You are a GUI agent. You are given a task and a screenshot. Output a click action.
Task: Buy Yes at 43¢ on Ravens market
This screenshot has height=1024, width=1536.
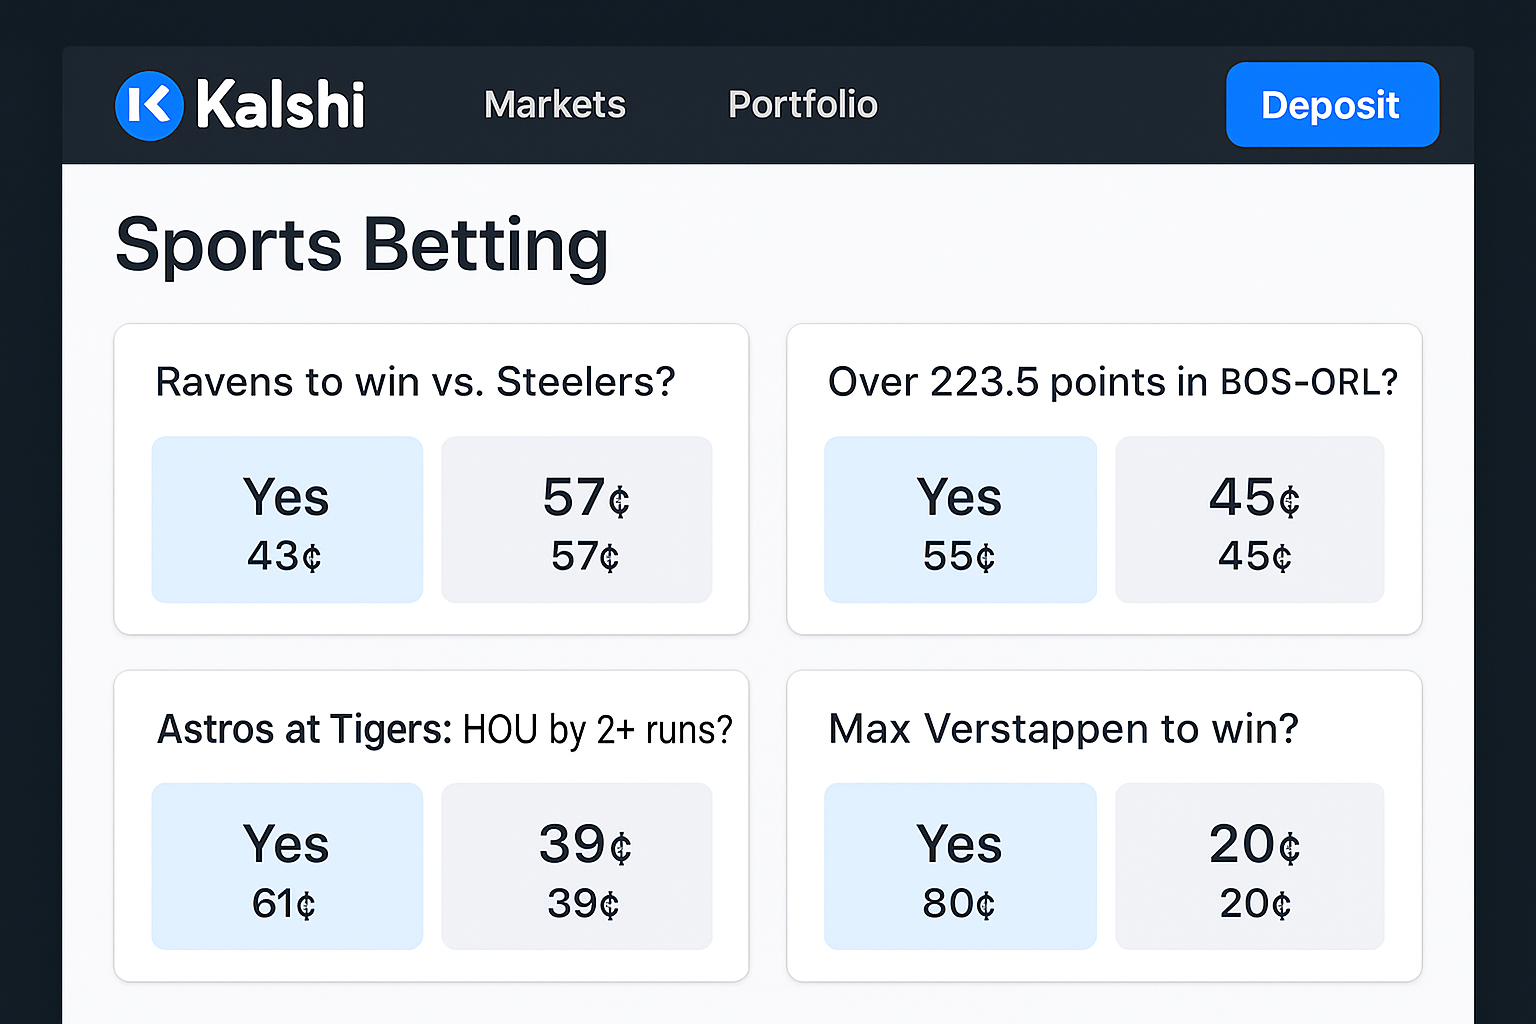coord(287,519)
